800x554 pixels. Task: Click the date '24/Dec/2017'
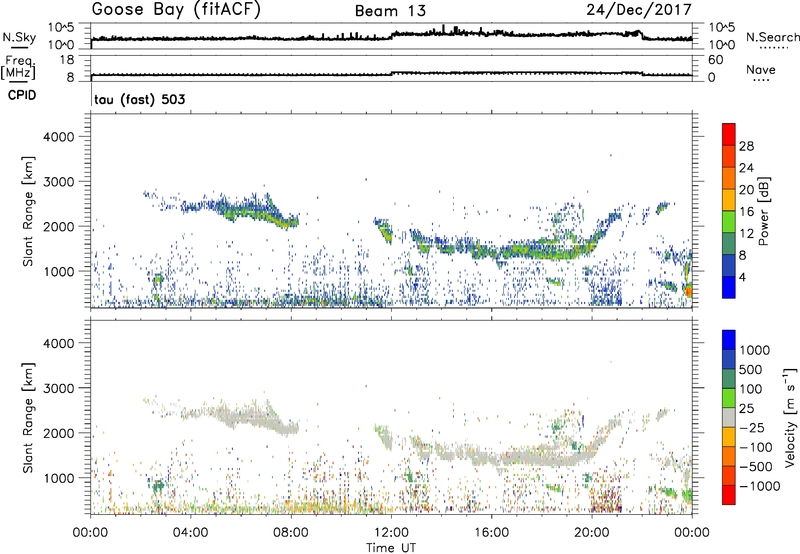[x=639, y=10]
